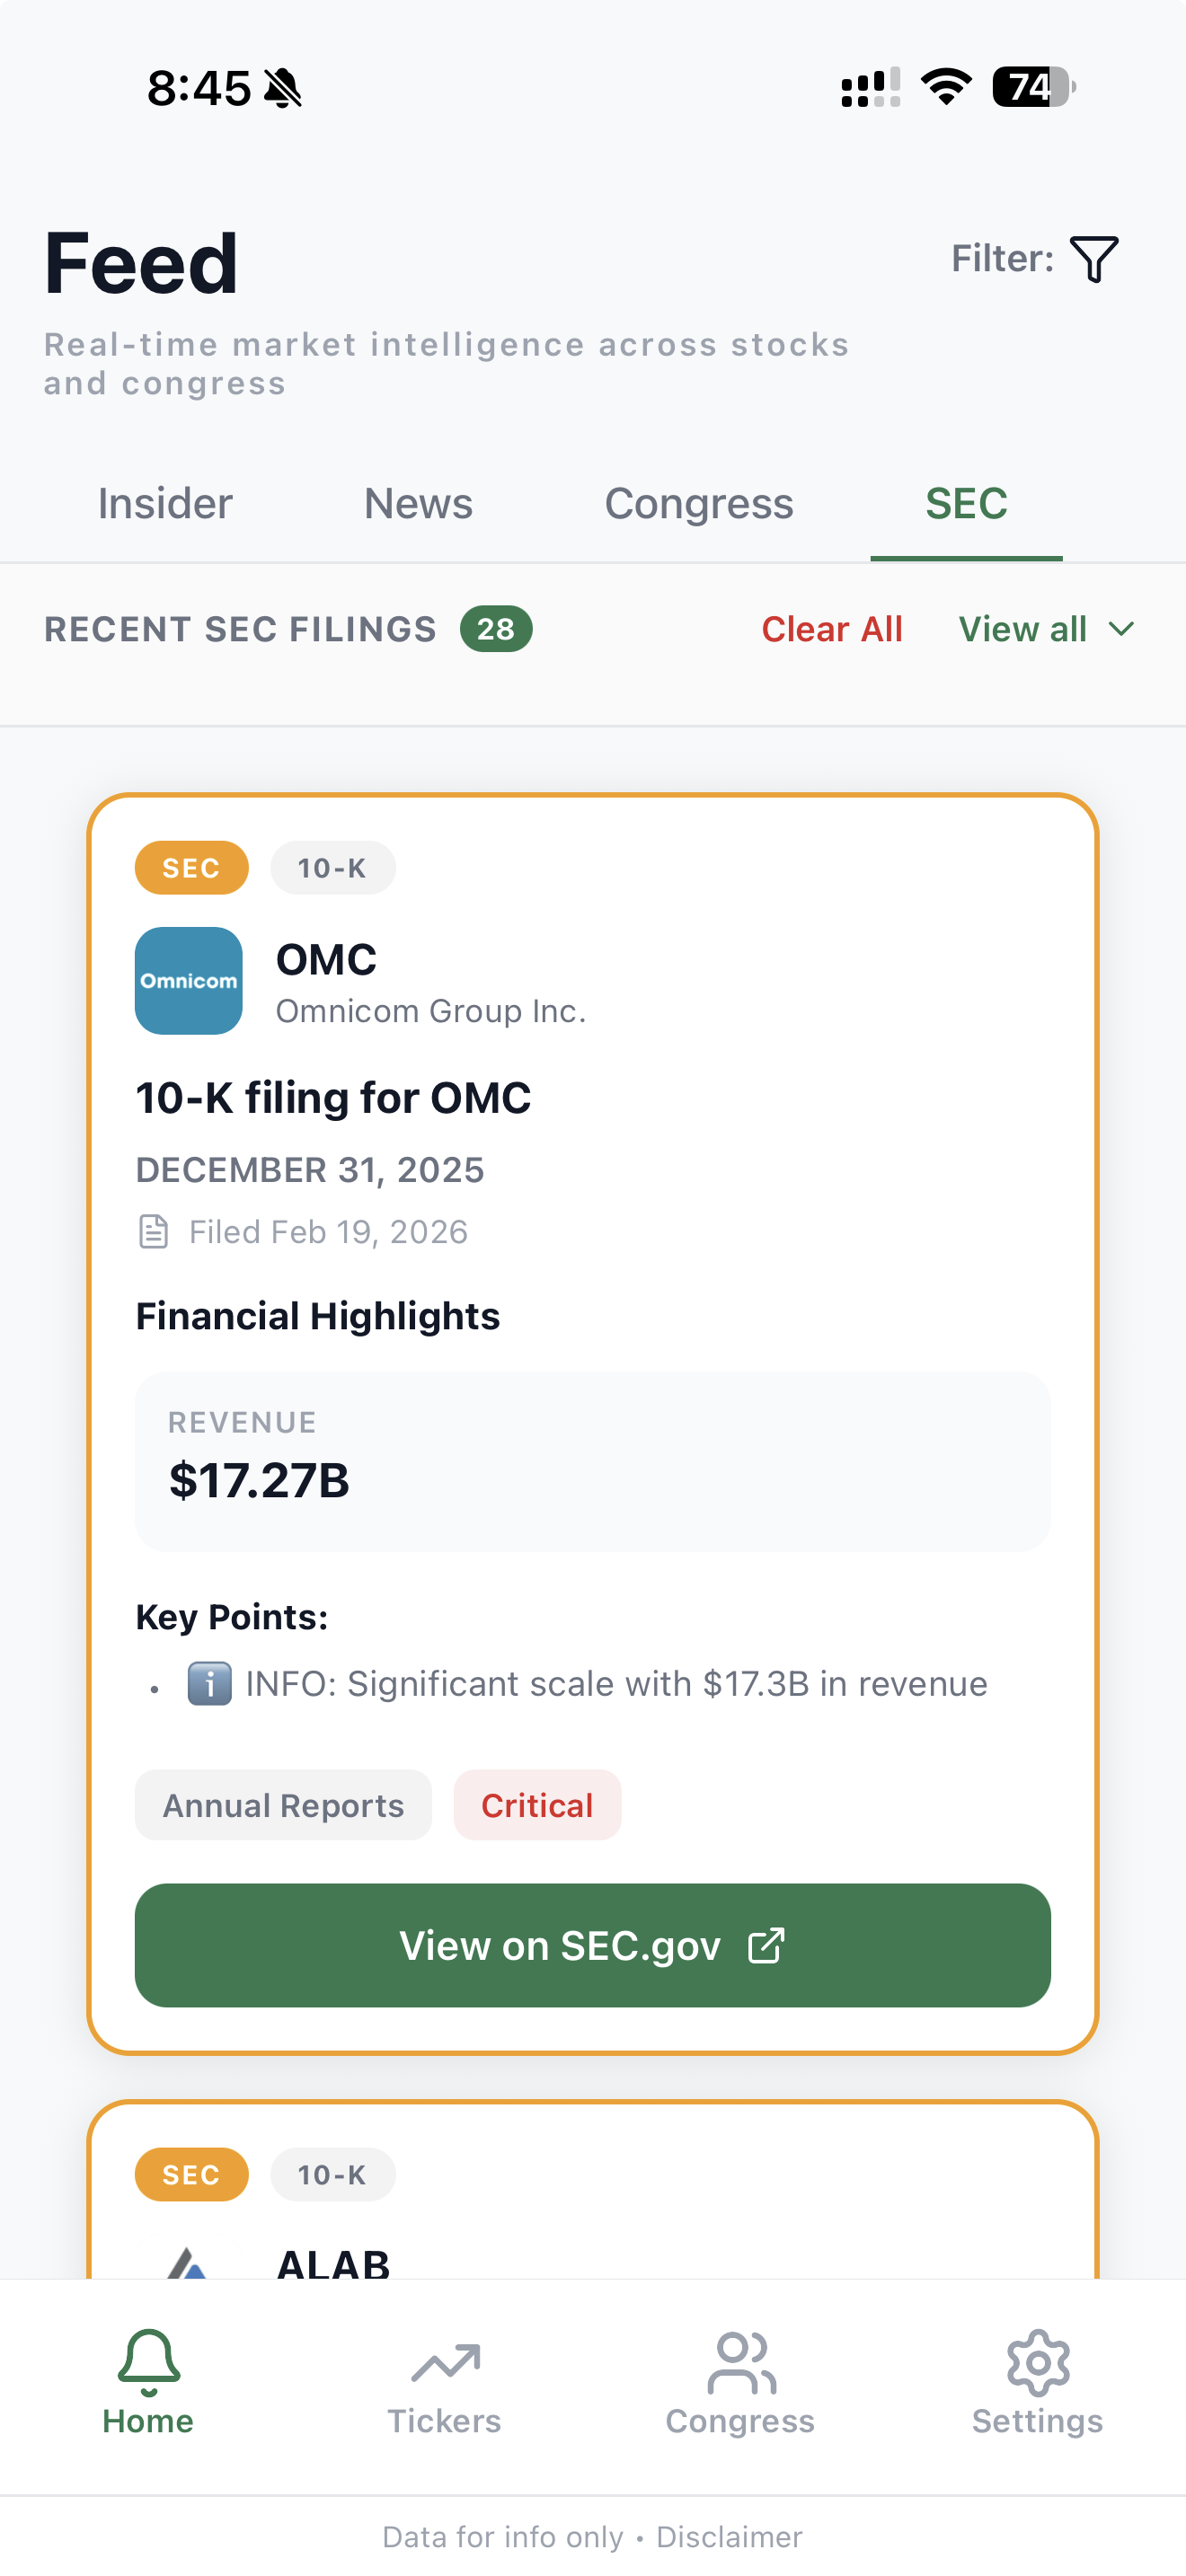Select the Congress feed tab

pyautogui.click(x=698, y=504)
